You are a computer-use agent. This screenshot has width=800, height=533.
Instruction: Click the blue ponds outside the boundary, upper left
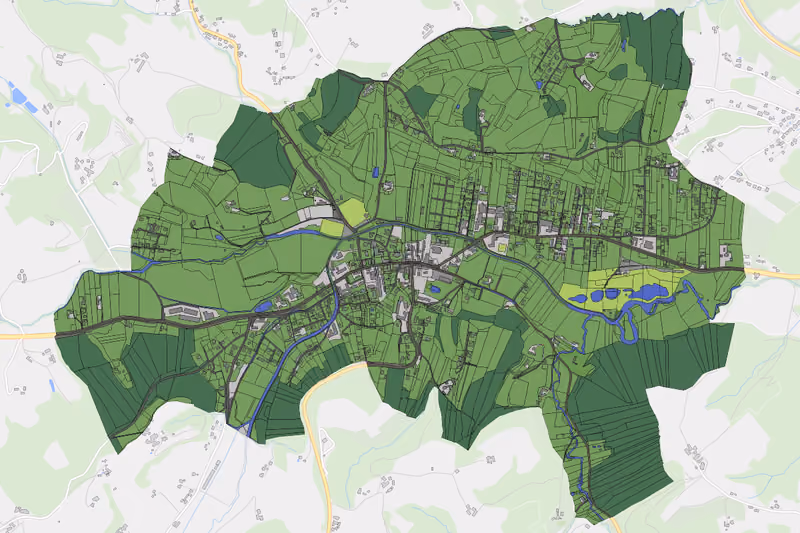tap(22, 99)
